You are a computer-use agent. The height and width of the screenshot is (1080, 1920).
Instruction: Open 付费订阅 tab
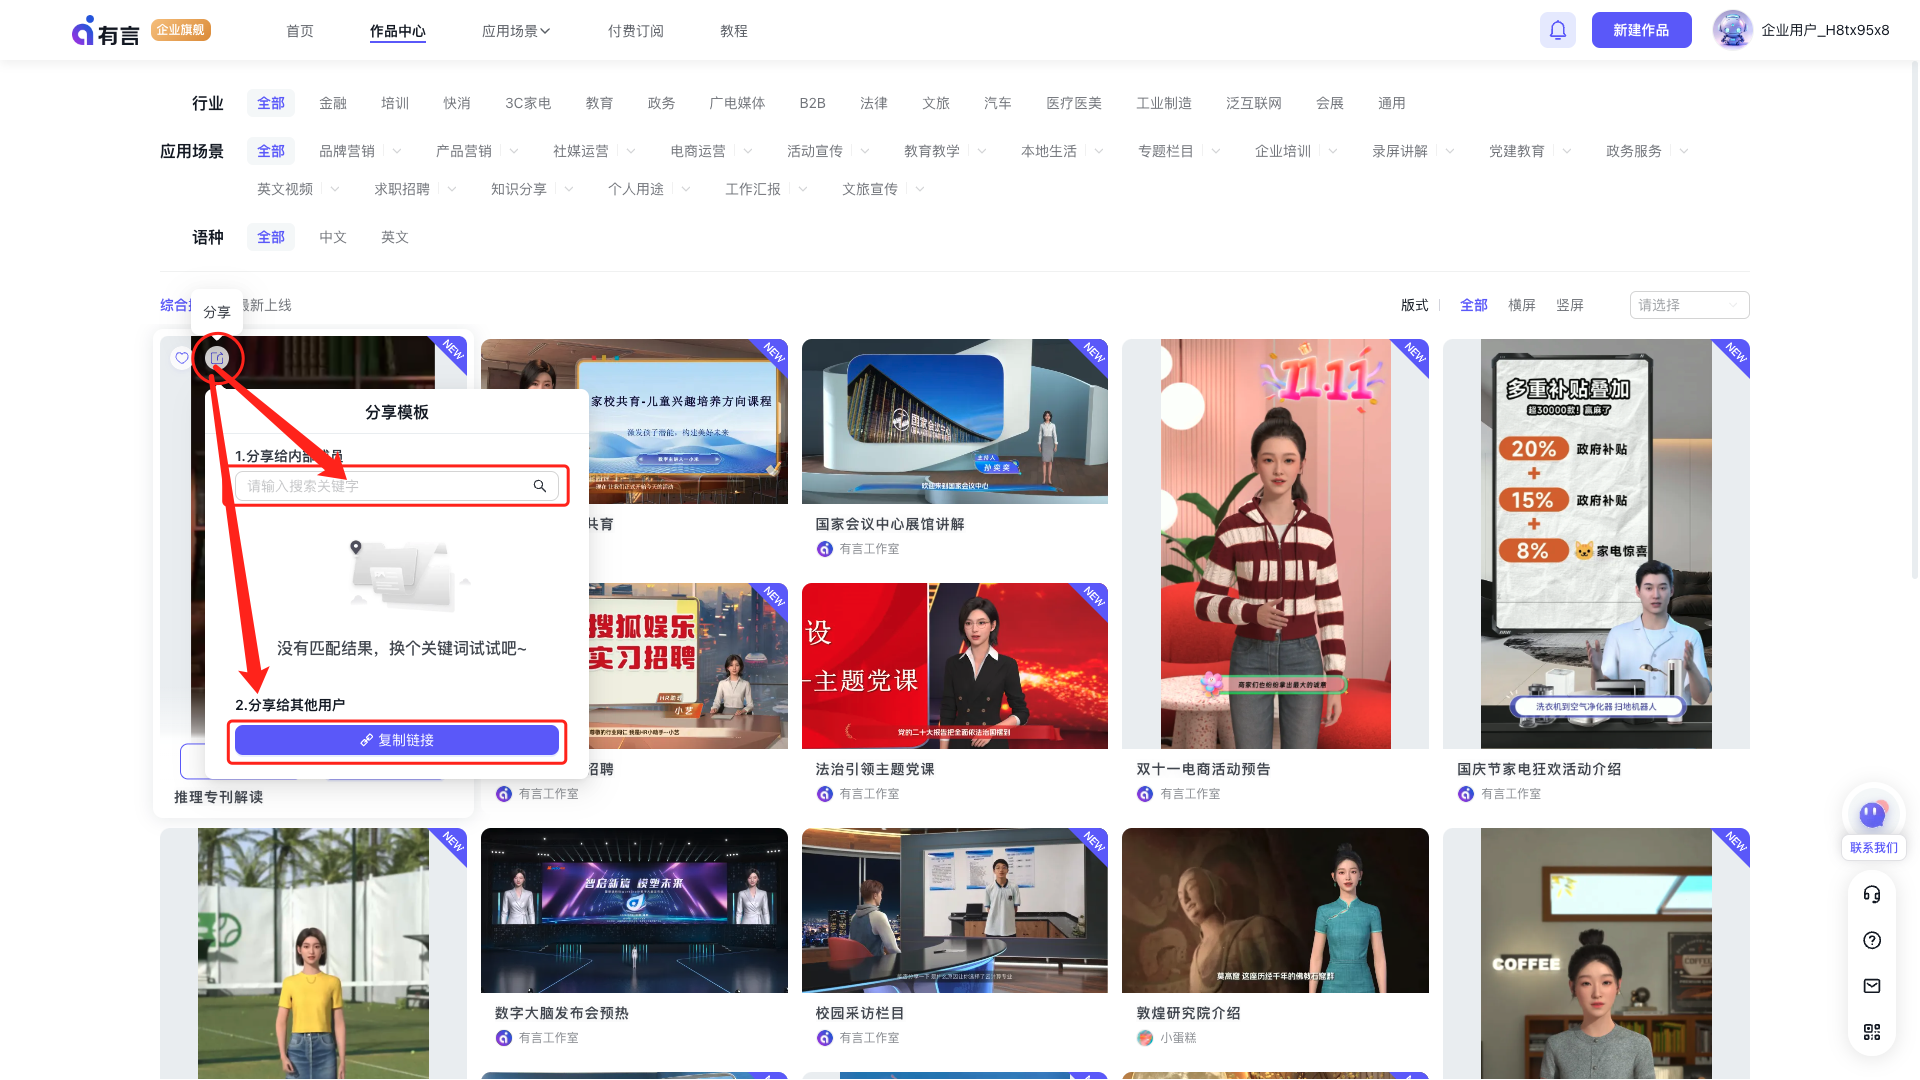[636, 31]
